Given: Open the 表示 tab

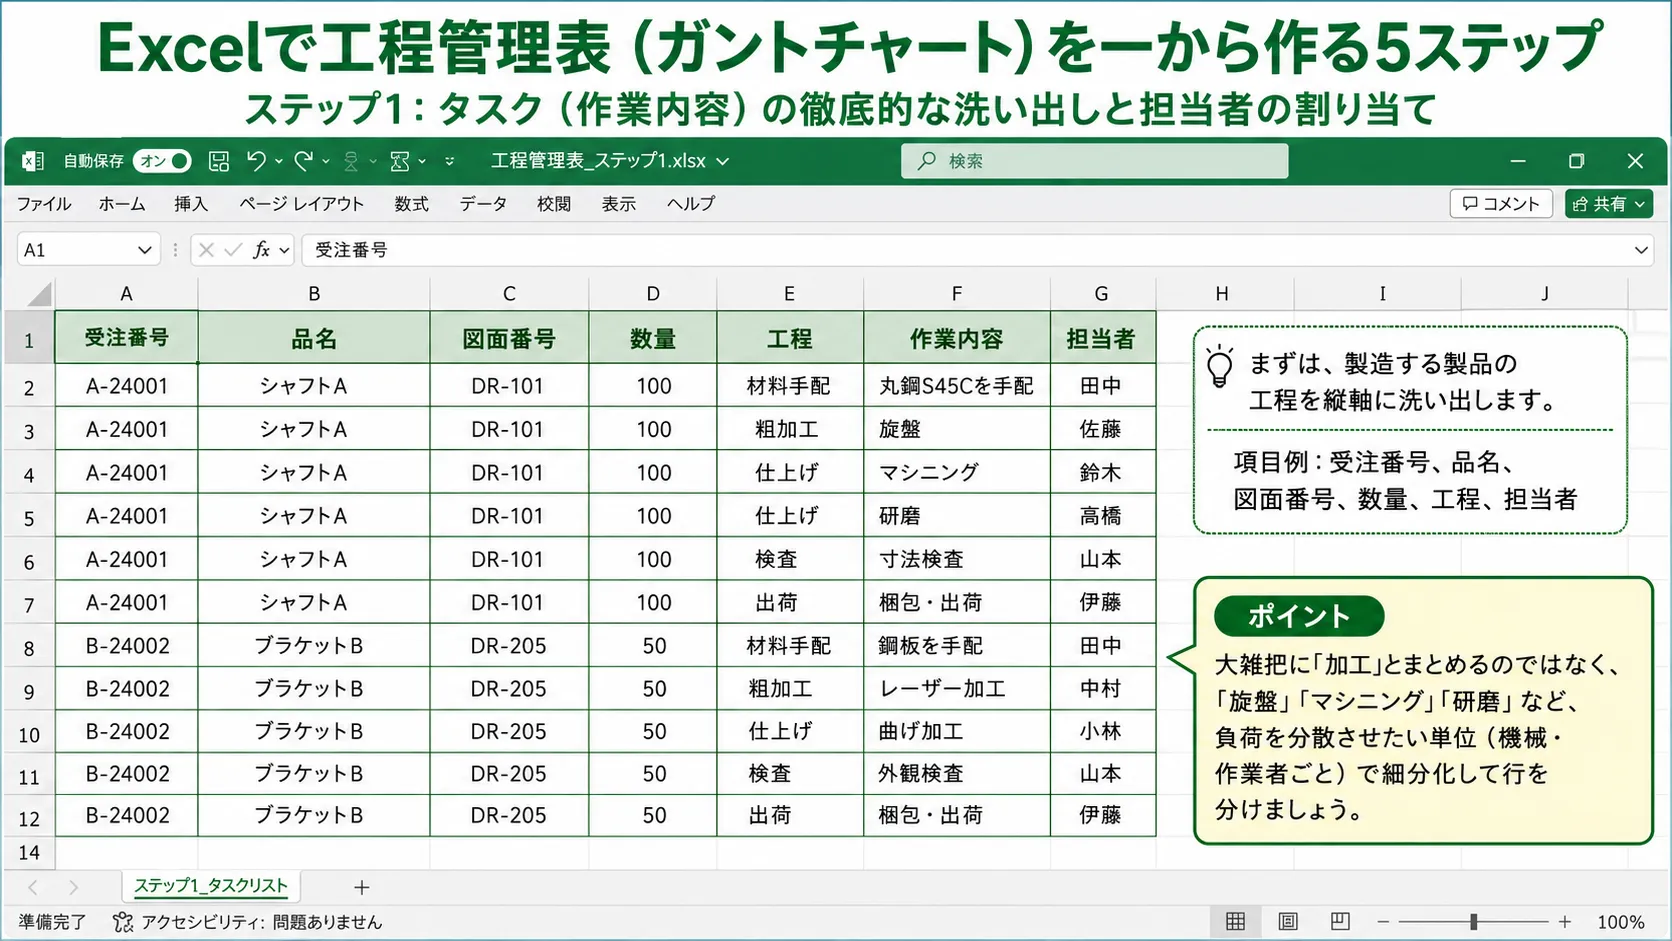Looking at the screenshot, I should coord(619,204).
